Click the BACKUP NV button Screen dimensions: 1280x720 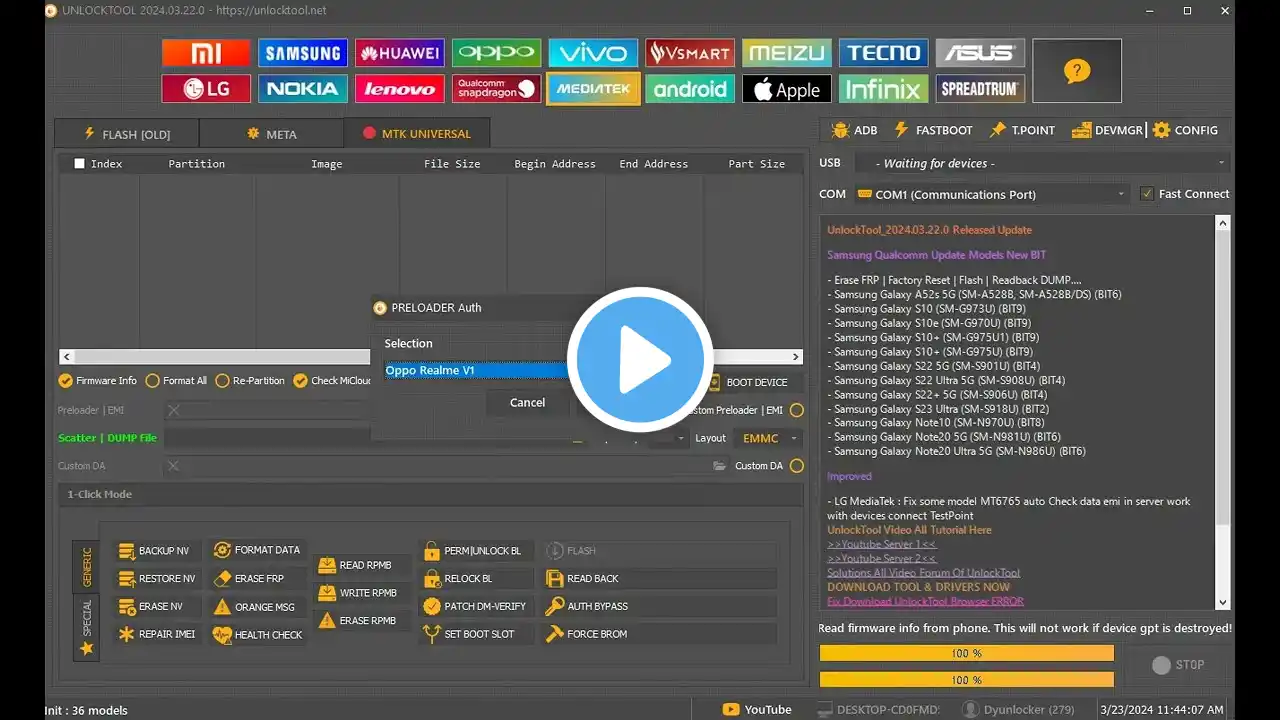[x=157, y=551]
